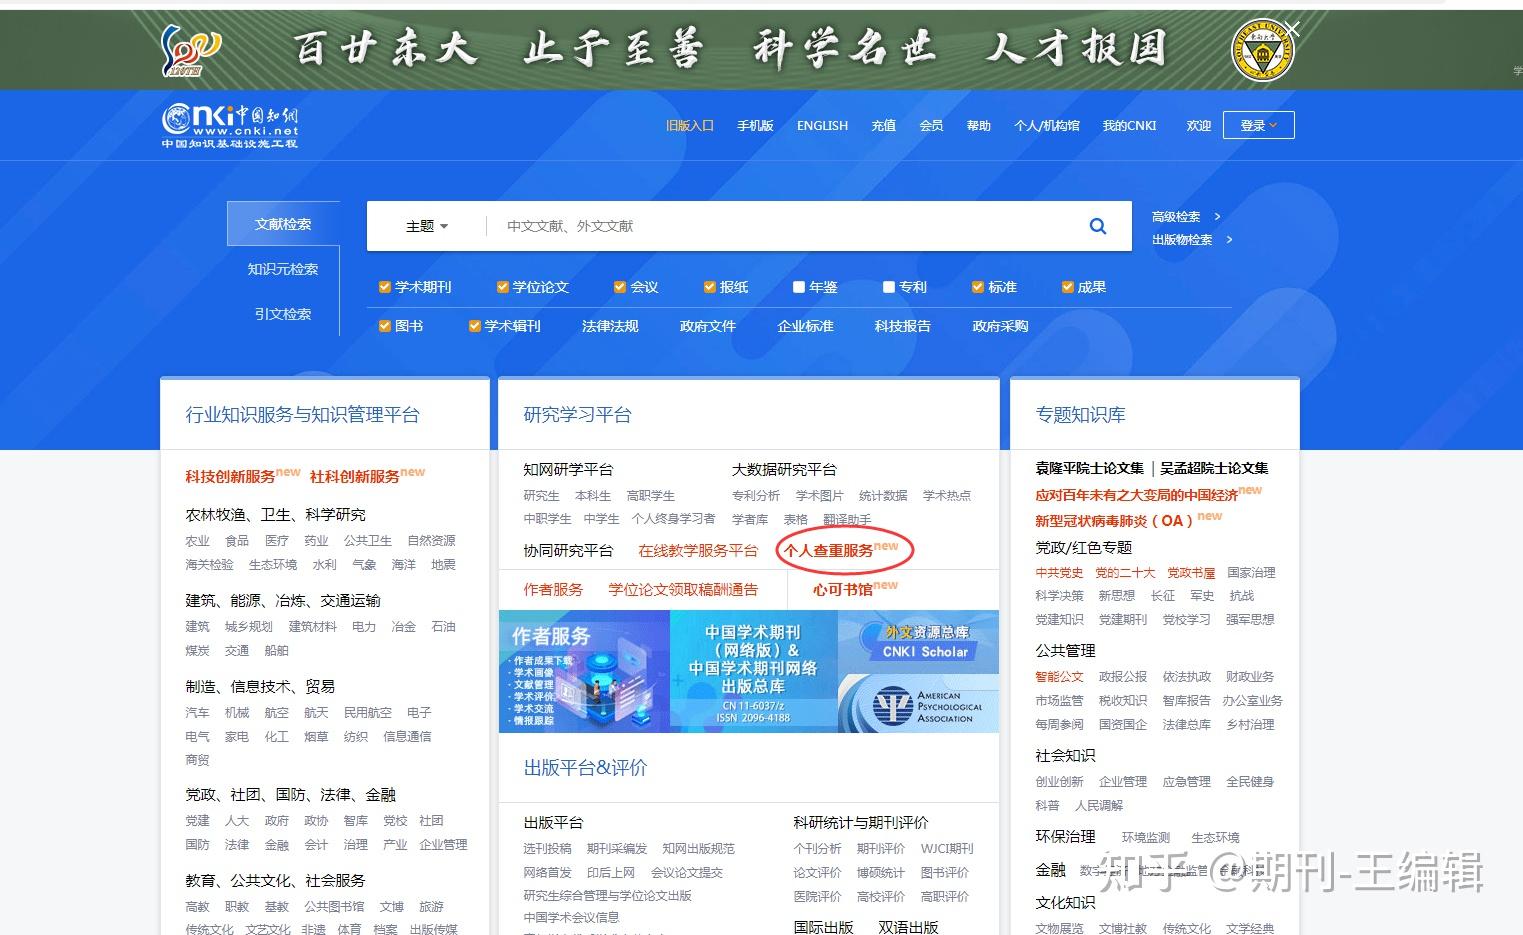Switch to ENGLISH version
The image size is (1523, 935).
click(x=822, y=126)
